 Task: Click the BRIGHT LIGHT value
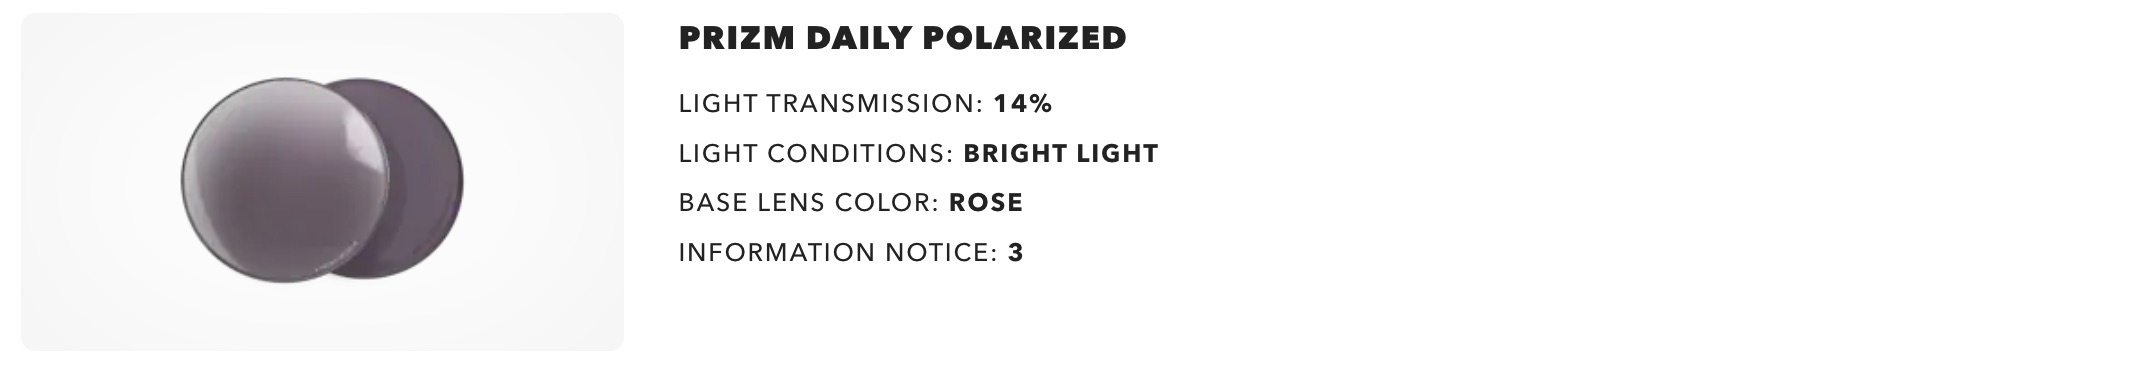tap(1061, 154)
